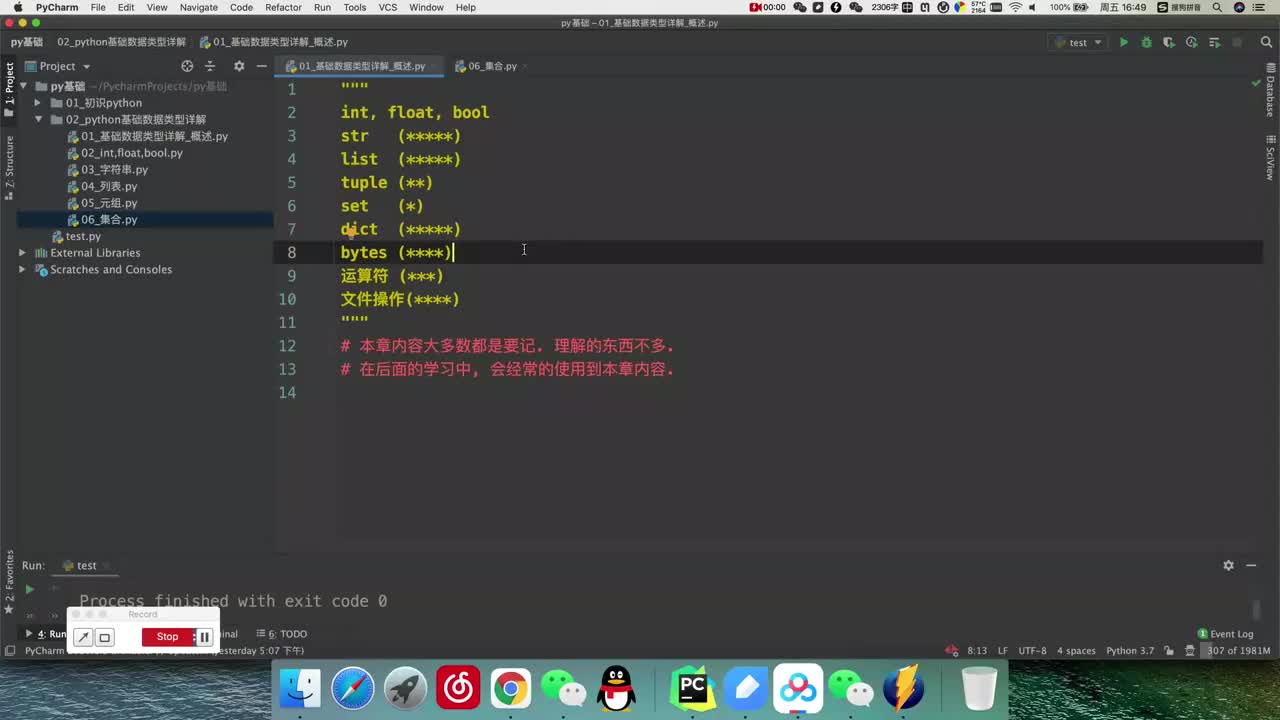Open the Refactor menu
The image size is (1280, 720).
coord(283,7)
